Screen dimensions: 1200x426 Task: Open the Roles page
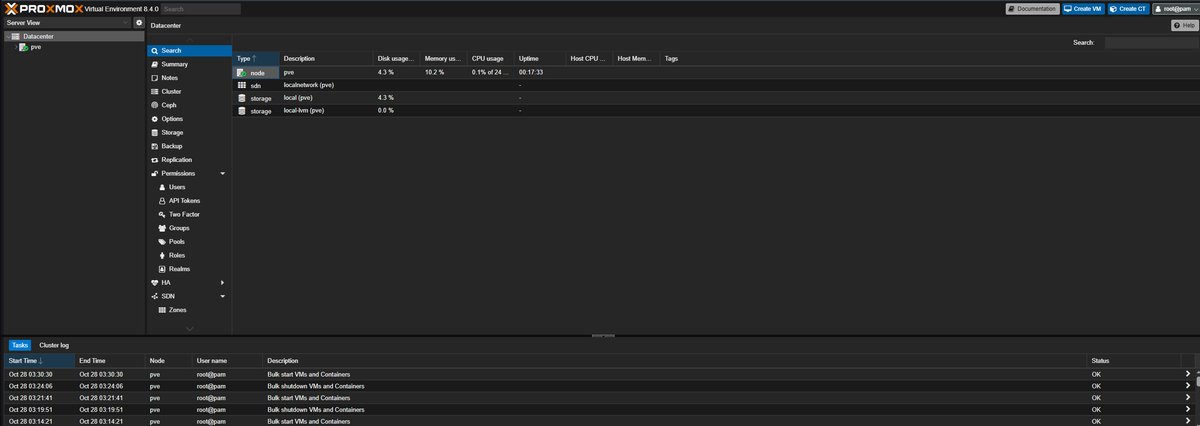[190, 255]
